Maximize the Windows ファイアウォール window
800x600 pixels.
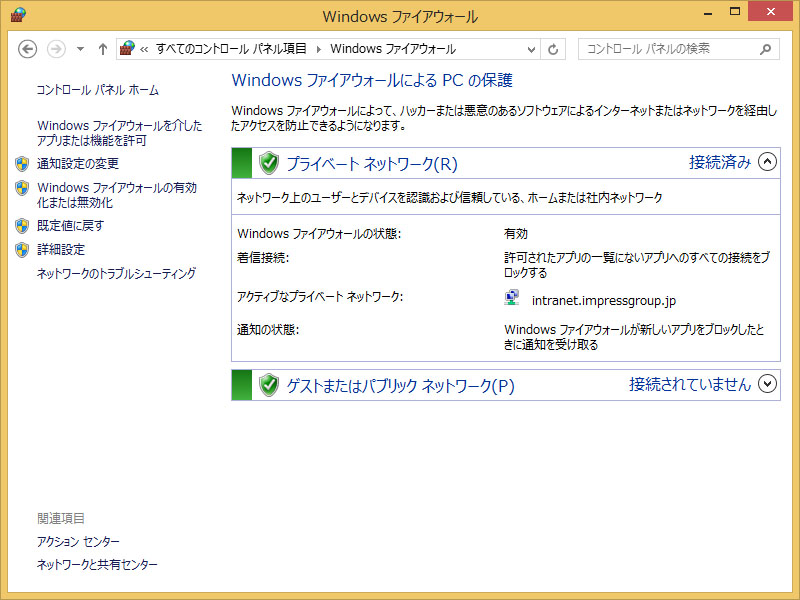[x=735, y=11]
